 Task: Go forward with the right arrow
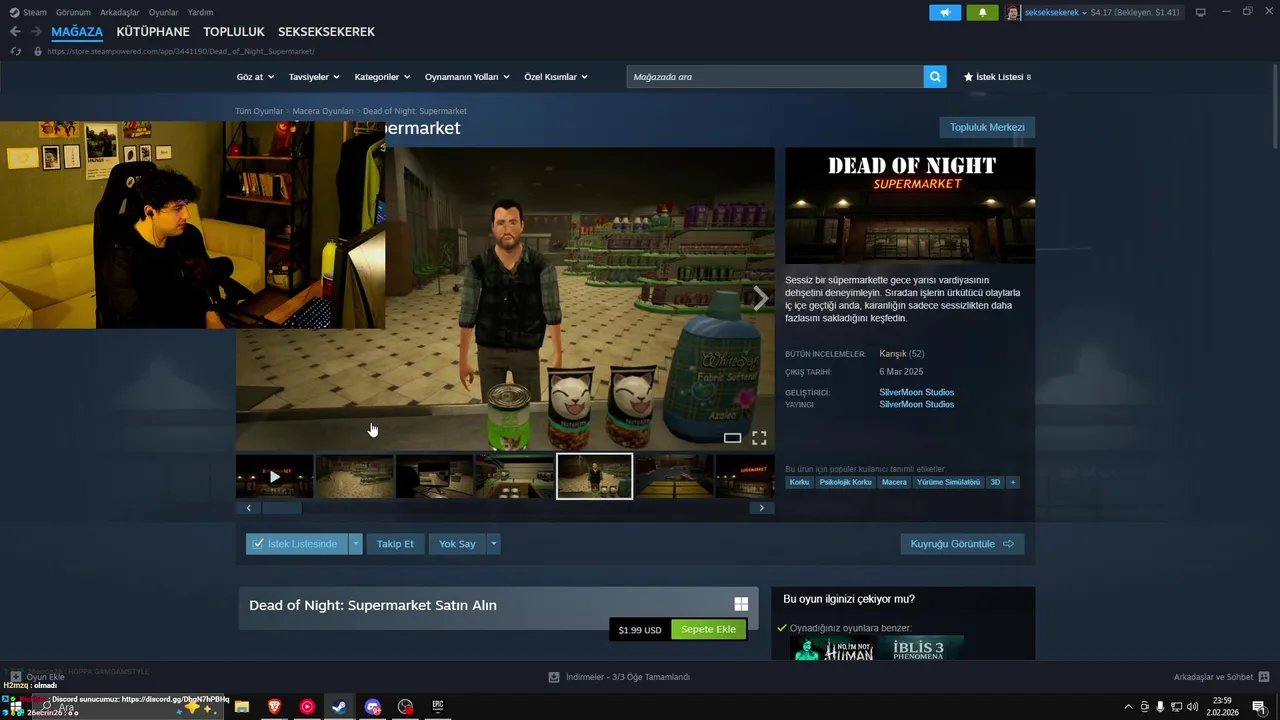click(37, 32)
